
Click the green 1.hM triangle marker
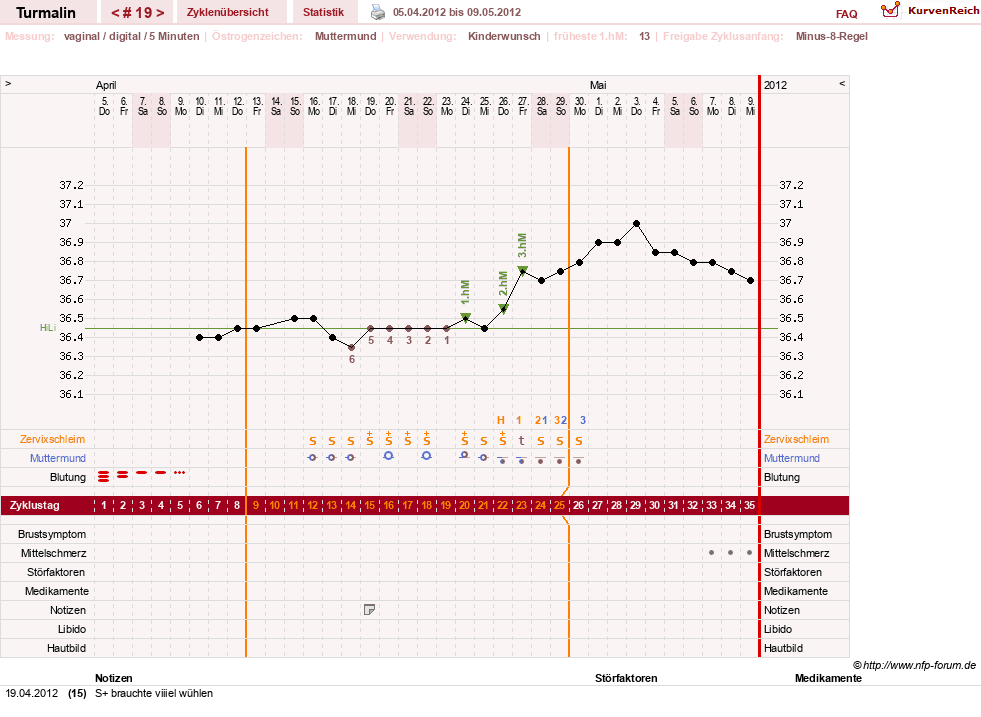click(x=465, y=318)
